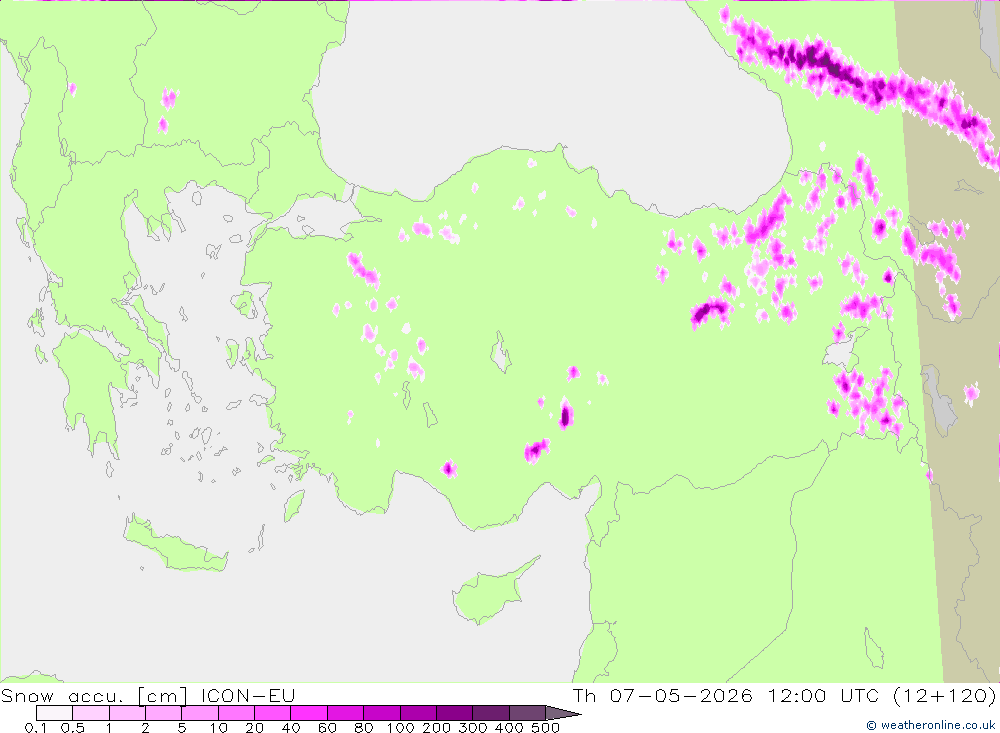The height and width of the screenshot is (733, 1000).
Task: Click the '0.1' legend label
Action: 36,728
